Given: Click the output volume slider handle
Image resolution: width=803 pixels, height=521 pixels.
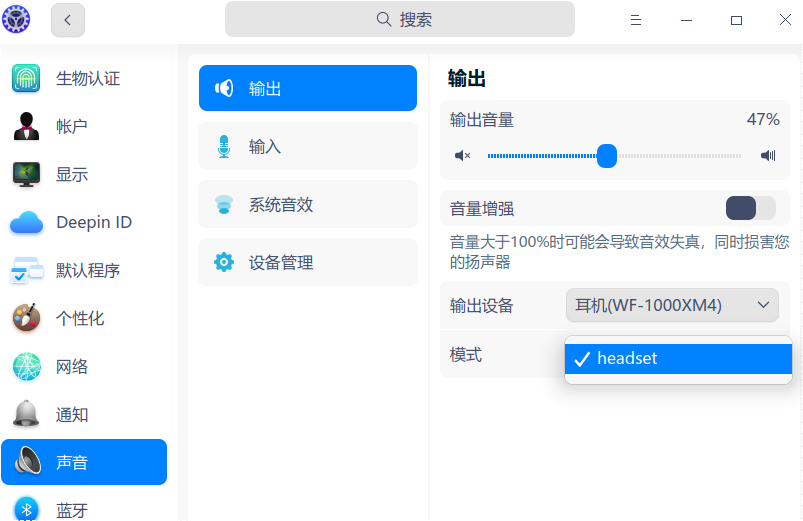Looking at the screenshot, I should click(x=607, y=156).
